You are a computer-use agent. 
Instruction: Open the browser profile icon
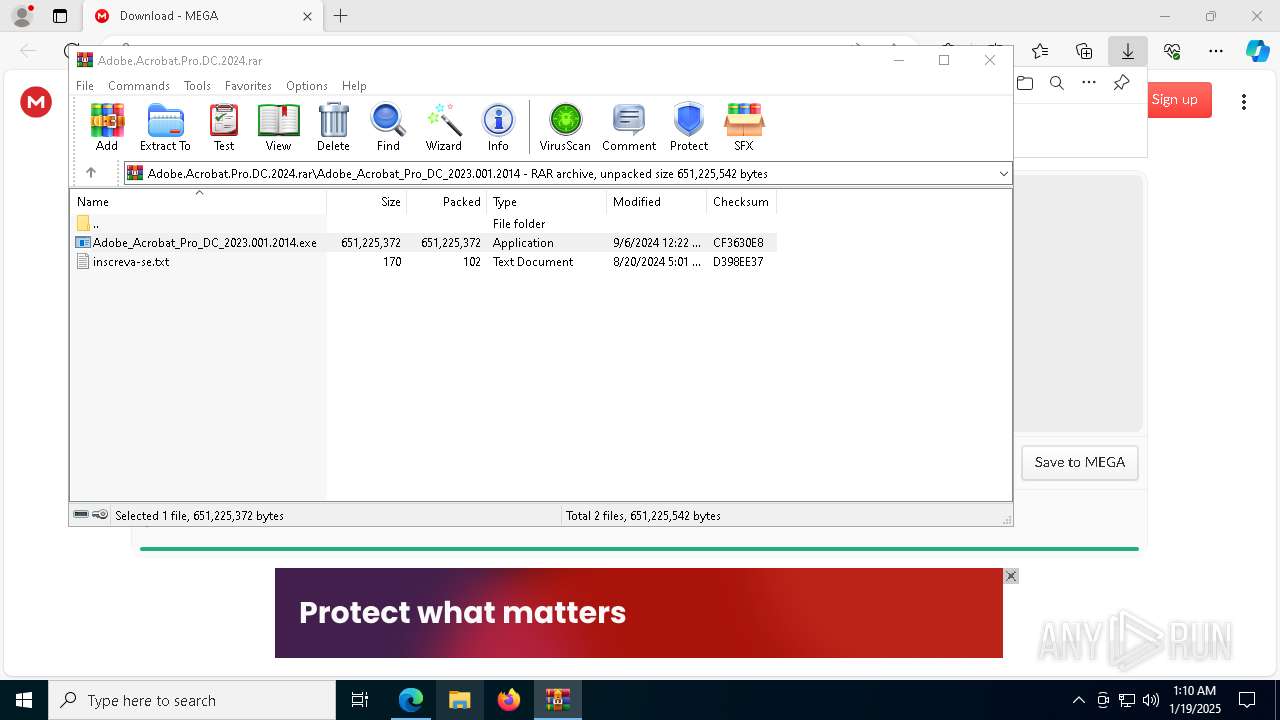point(22,16)
